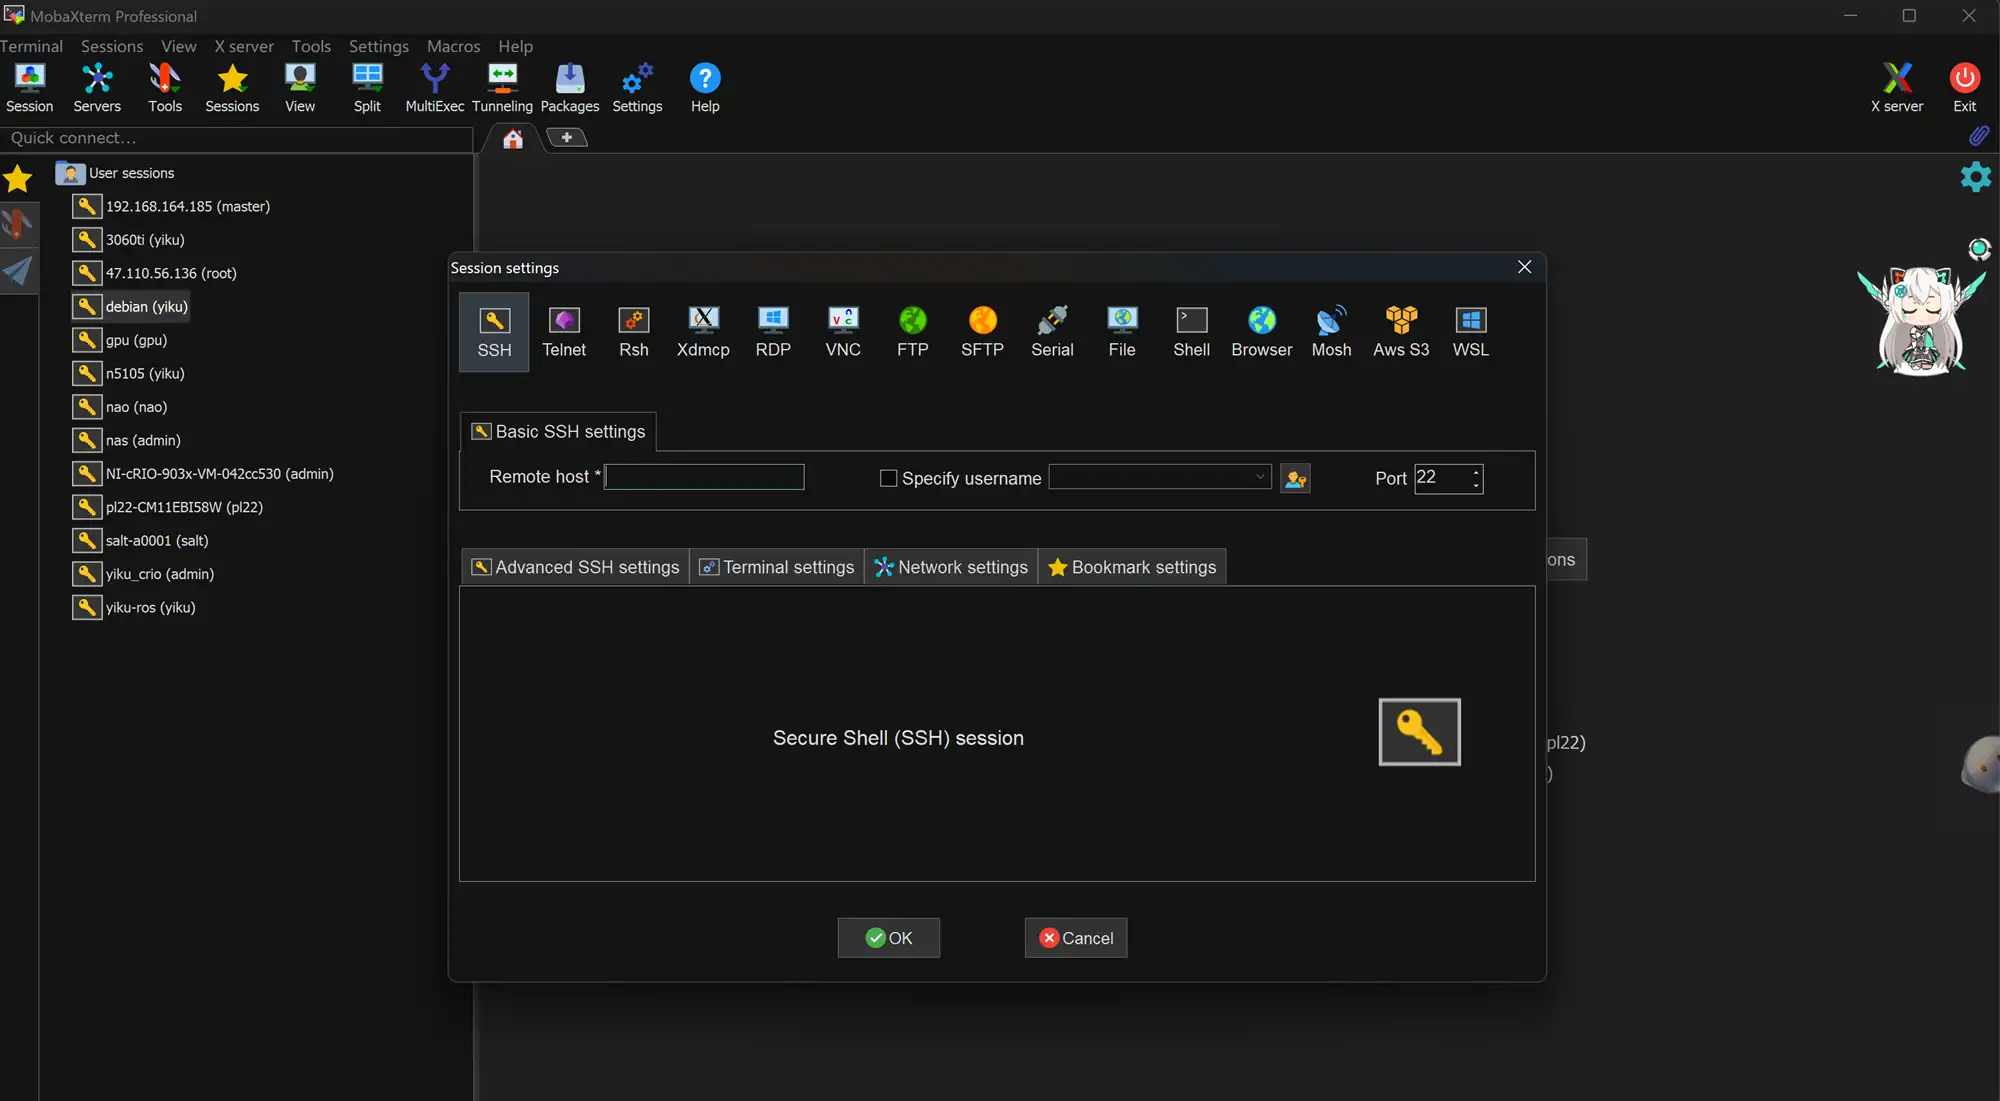The width and height of the screenshot is (2000, 1101).
Task: Open the X server menu
Action: (244, 46)
